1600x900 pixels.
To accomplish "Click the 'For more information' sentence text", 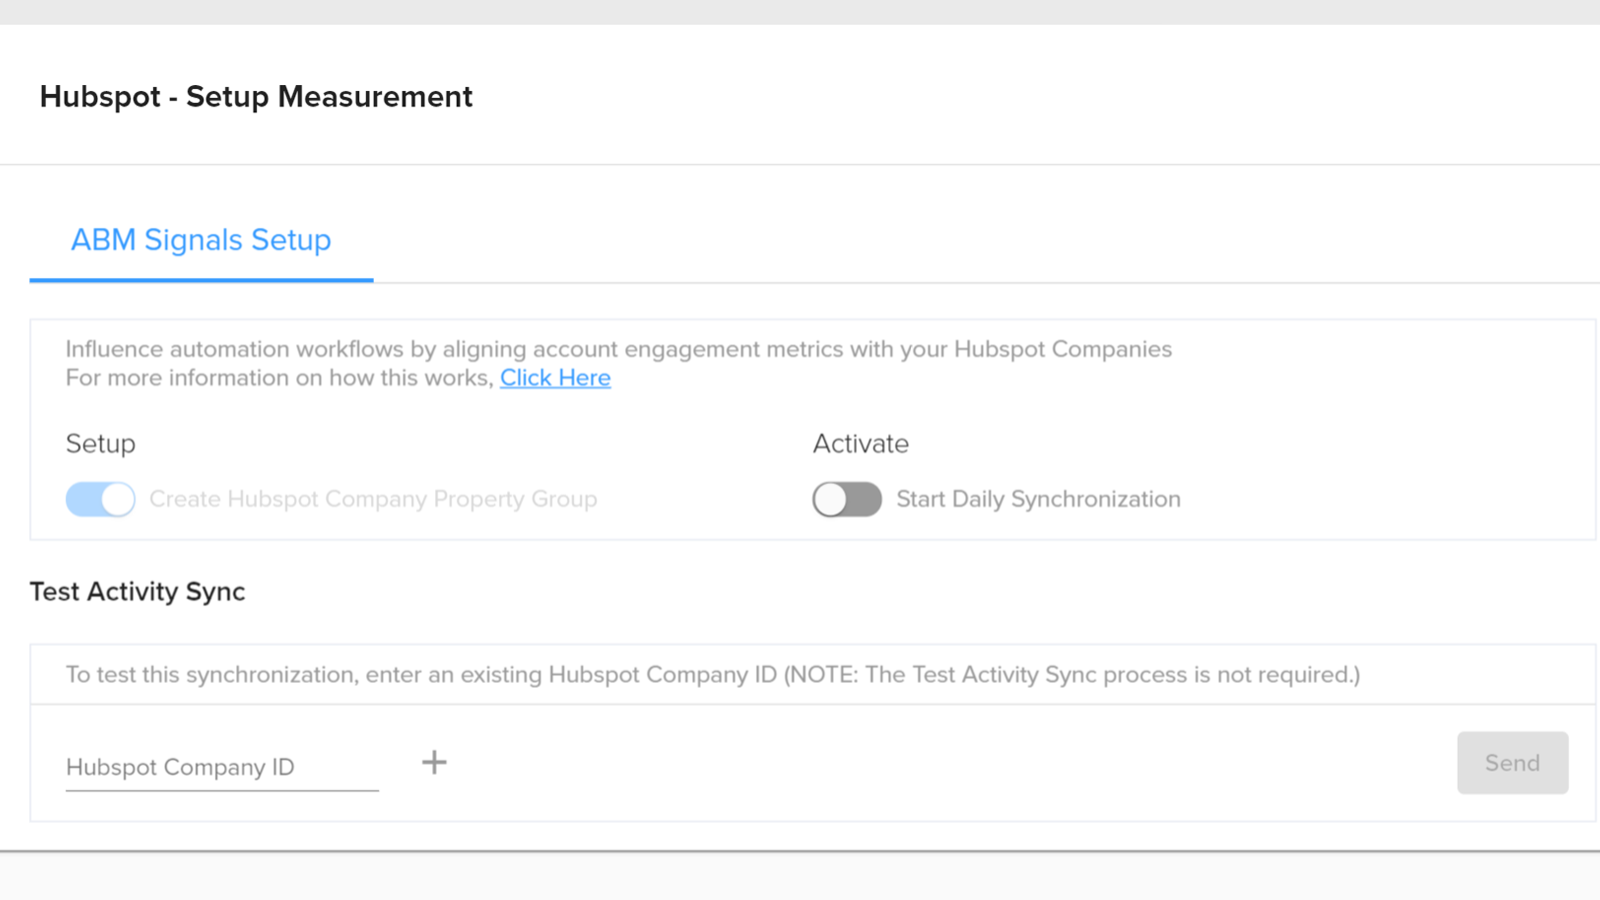I will (280, 378).
